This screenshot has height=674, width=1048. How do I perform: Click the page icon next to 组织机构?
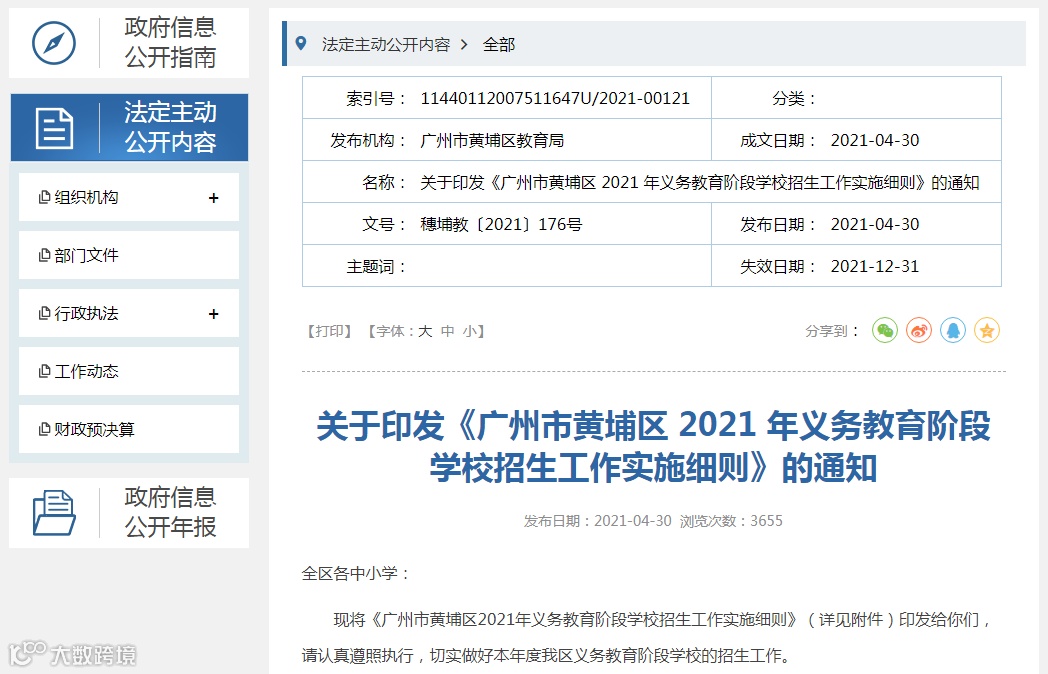pos(45,197)
